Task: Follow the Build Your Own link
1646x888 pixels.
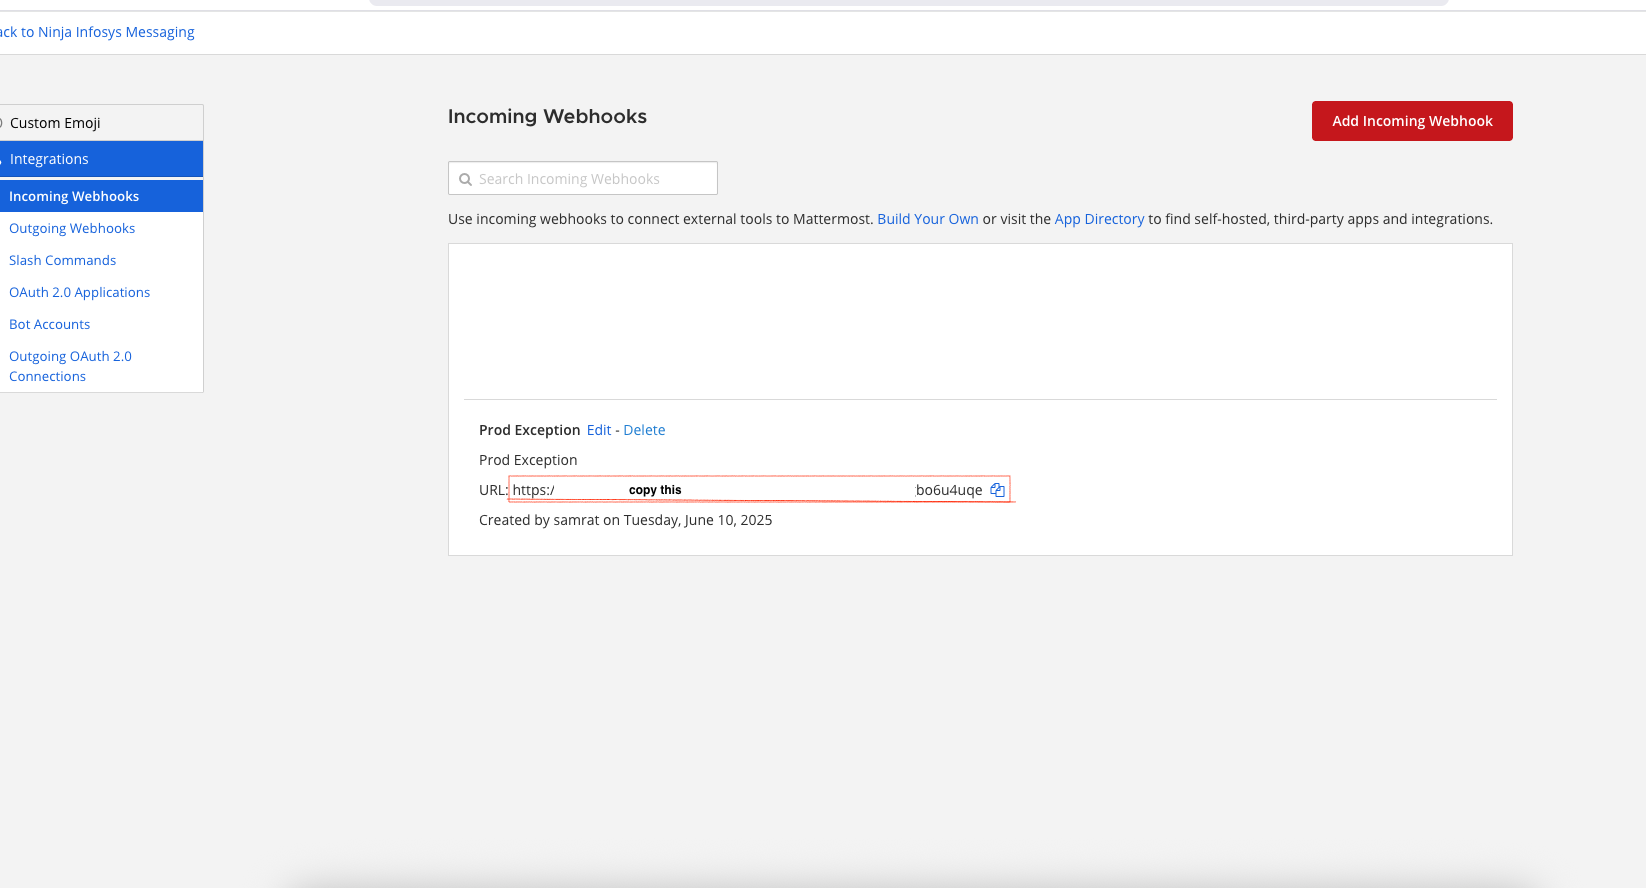Action: click(927, 219)
